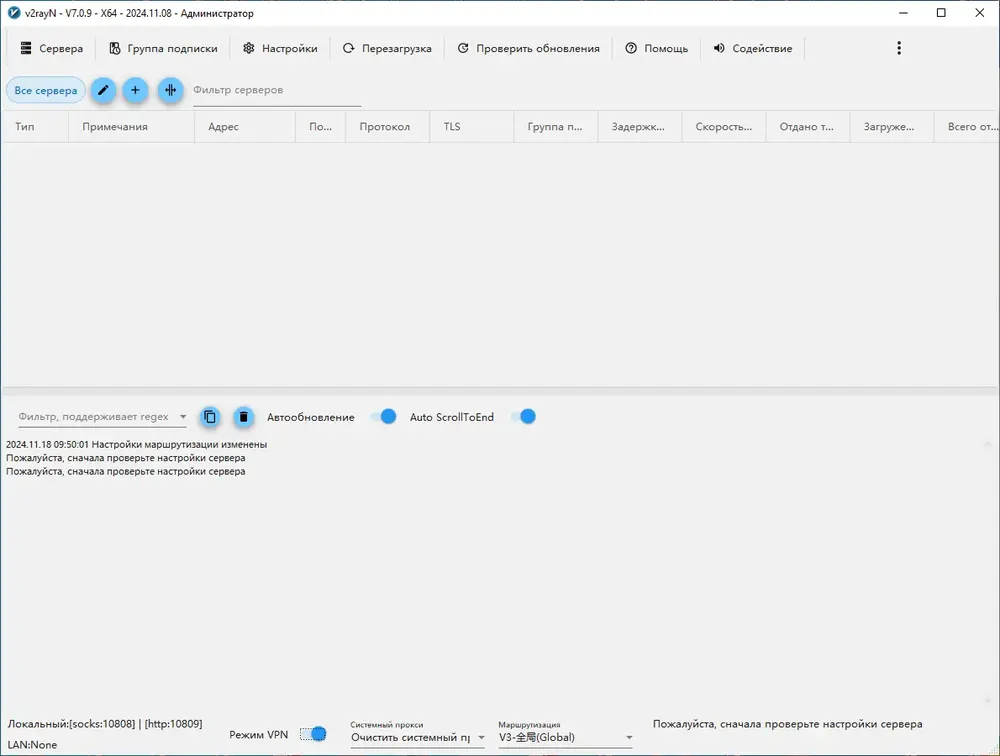The image size is (1000, 756).
Task: Sort by the Протокол column header
Action: click(387, 126)
